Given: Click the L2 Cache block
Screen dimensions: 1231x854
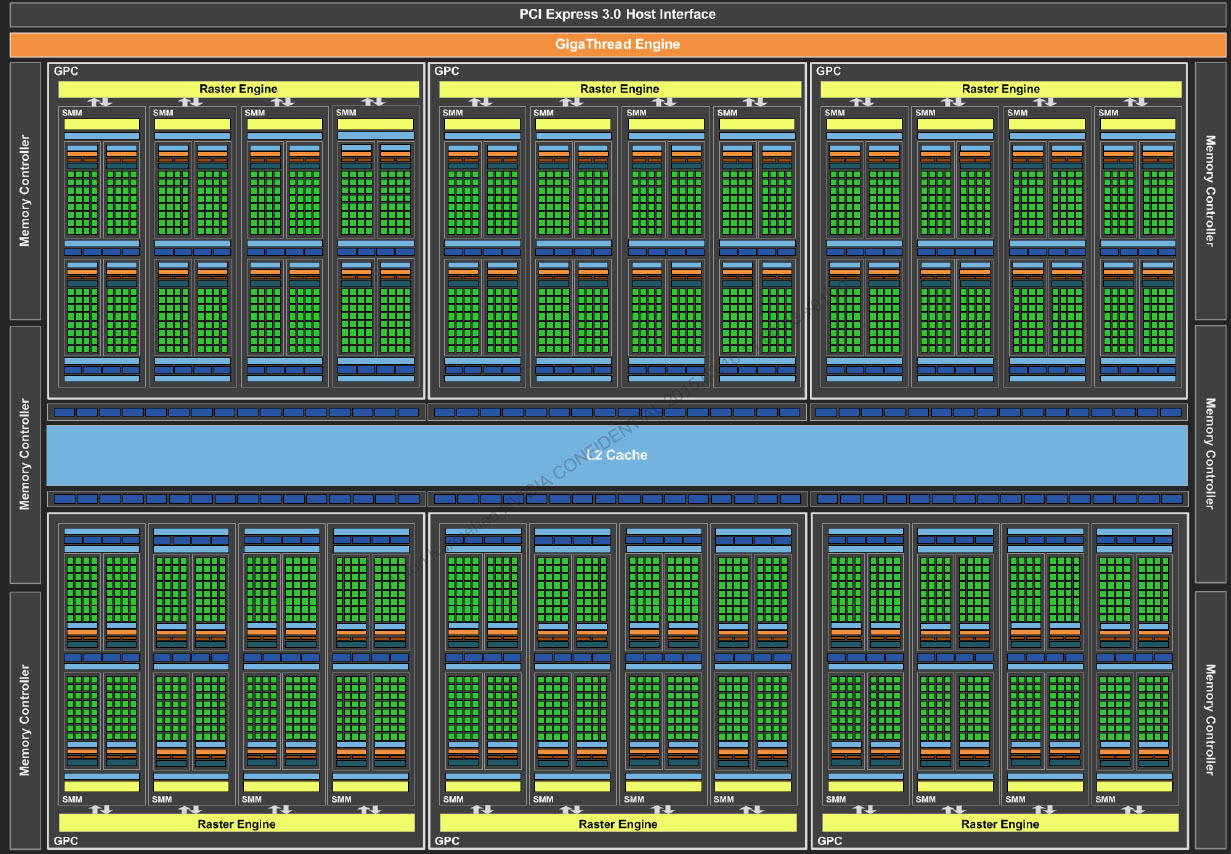Looking at the screenshot, I should point(616,455).
